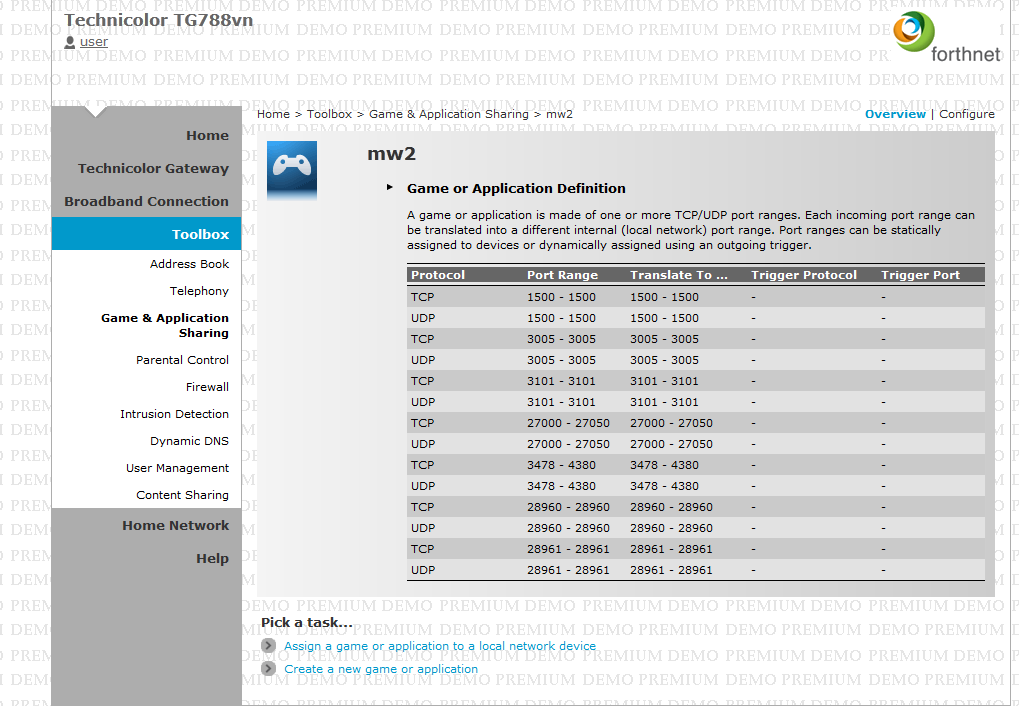
Task: Click Game or Application Definition heading
Action: [516, 188]
